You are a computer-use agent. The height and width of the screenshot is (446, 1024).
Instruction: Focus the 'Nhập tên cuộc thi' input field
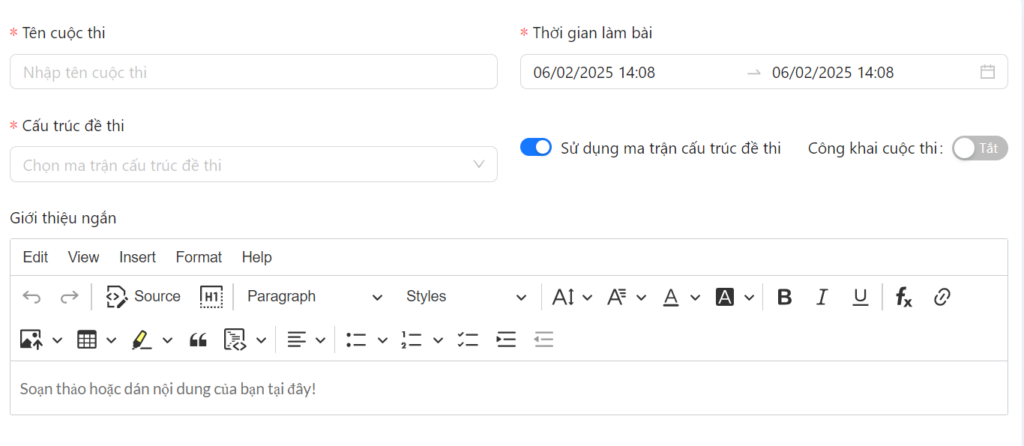pos(253,72)
